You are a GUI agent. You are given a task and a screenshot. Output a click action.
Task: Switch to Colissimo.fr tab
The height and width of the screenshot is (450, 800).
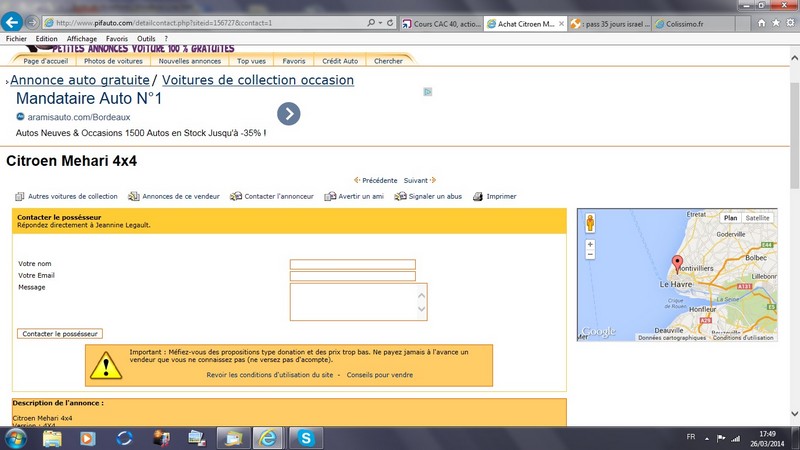pos(694,23)
